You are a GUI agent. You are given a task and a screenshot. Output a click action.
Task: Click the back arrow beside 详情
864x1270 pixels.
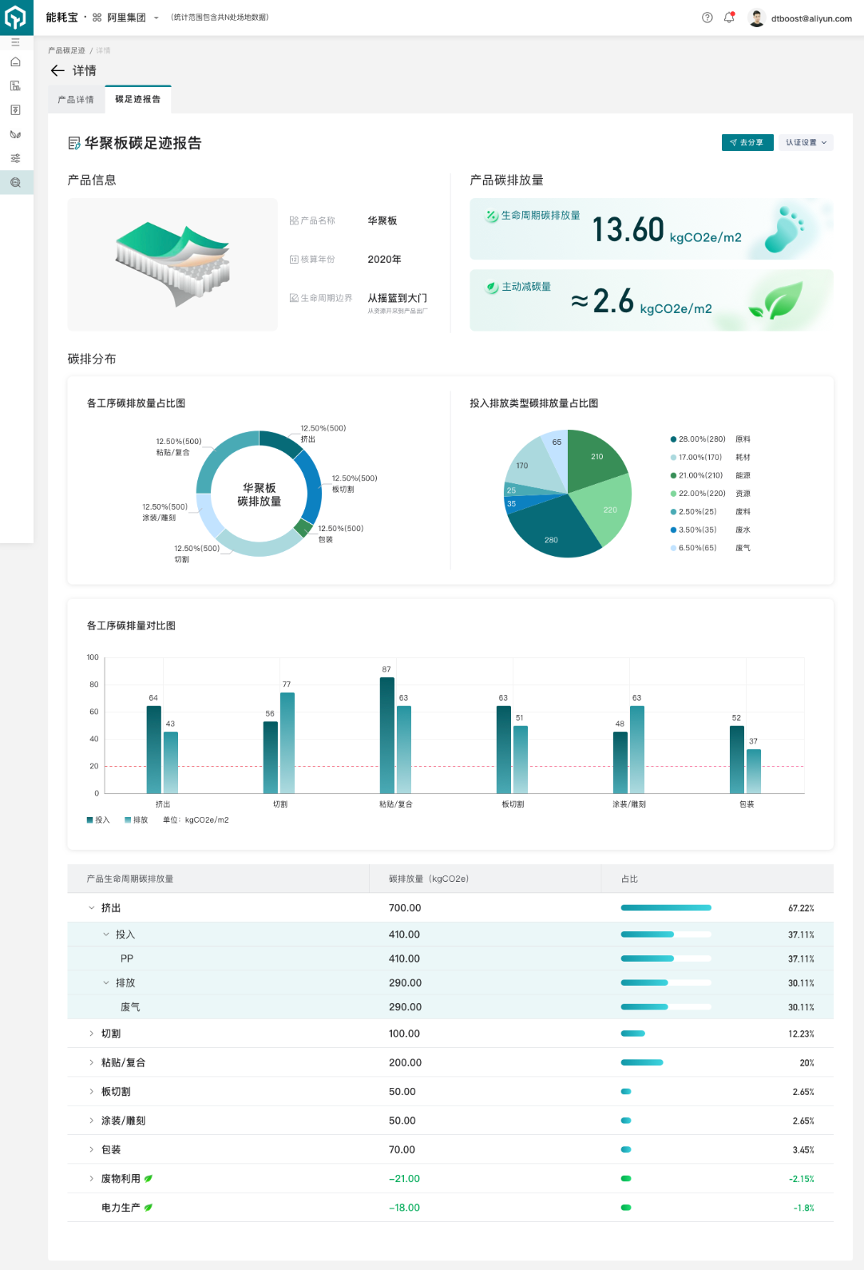click(57, 71)
